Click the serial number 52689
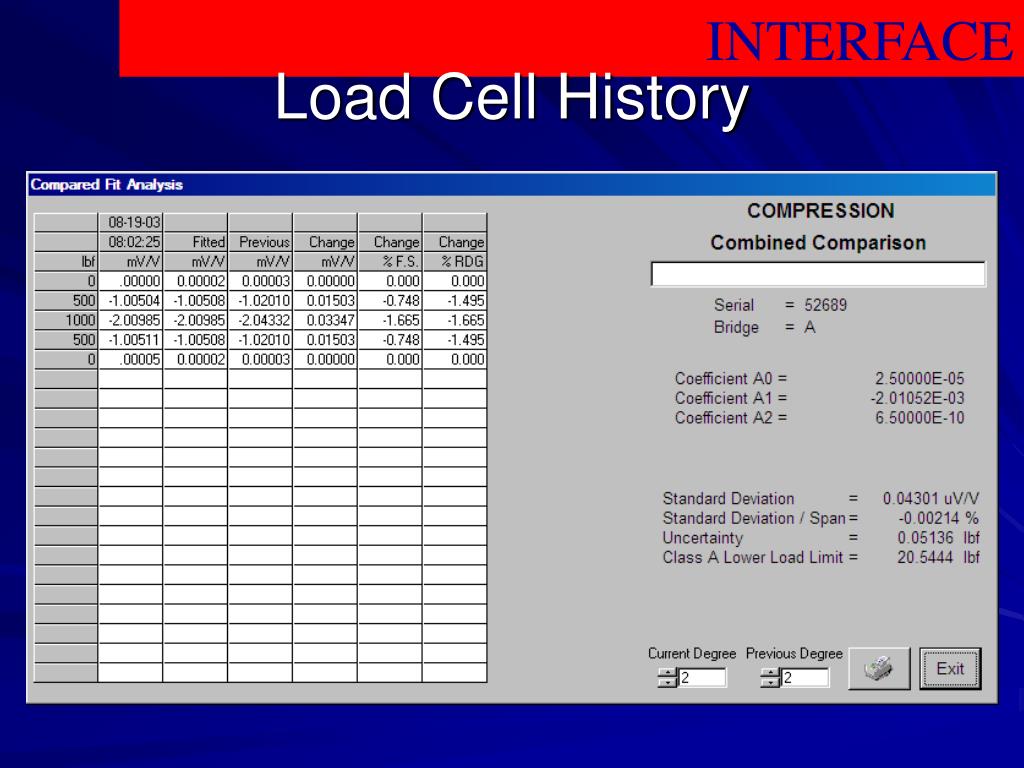This screenshot has height=768, width=1024. (825, 305)
